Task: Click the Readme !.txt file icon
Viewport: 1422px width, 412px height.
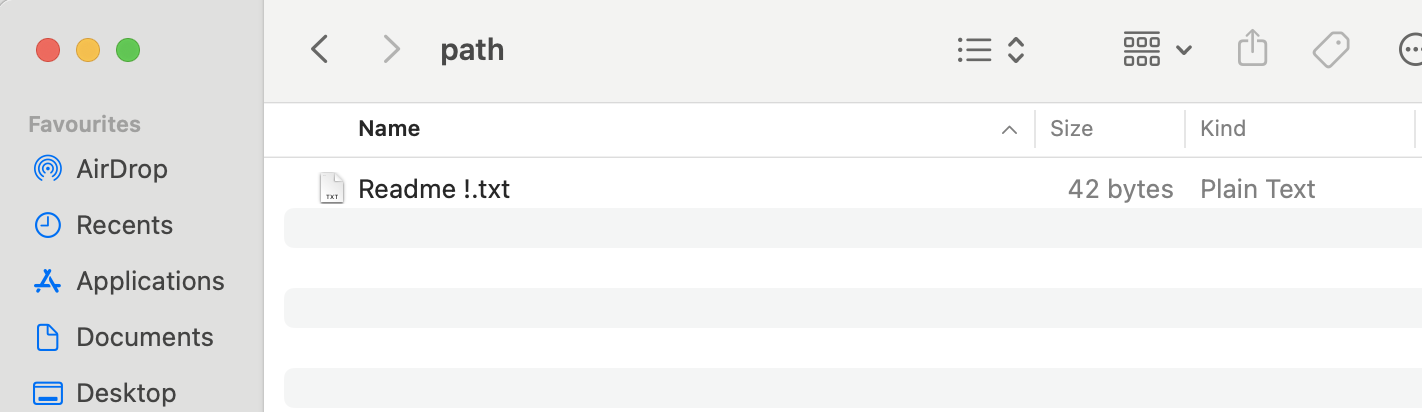Action: pos(331,188)
